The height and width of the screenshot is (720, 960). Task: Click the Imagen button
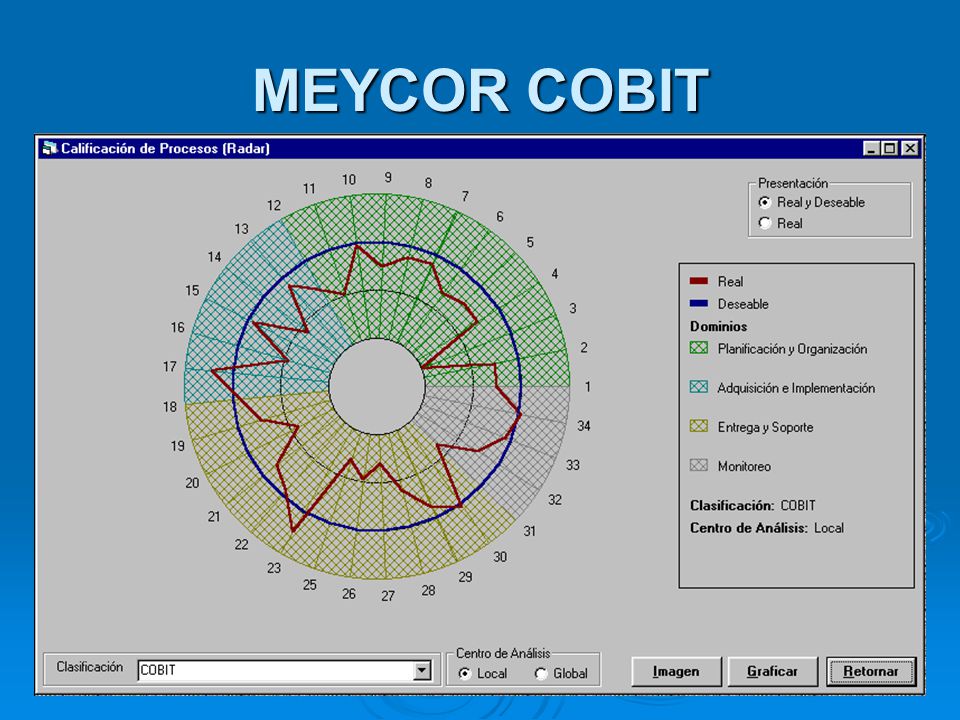[x=676, y=672]
